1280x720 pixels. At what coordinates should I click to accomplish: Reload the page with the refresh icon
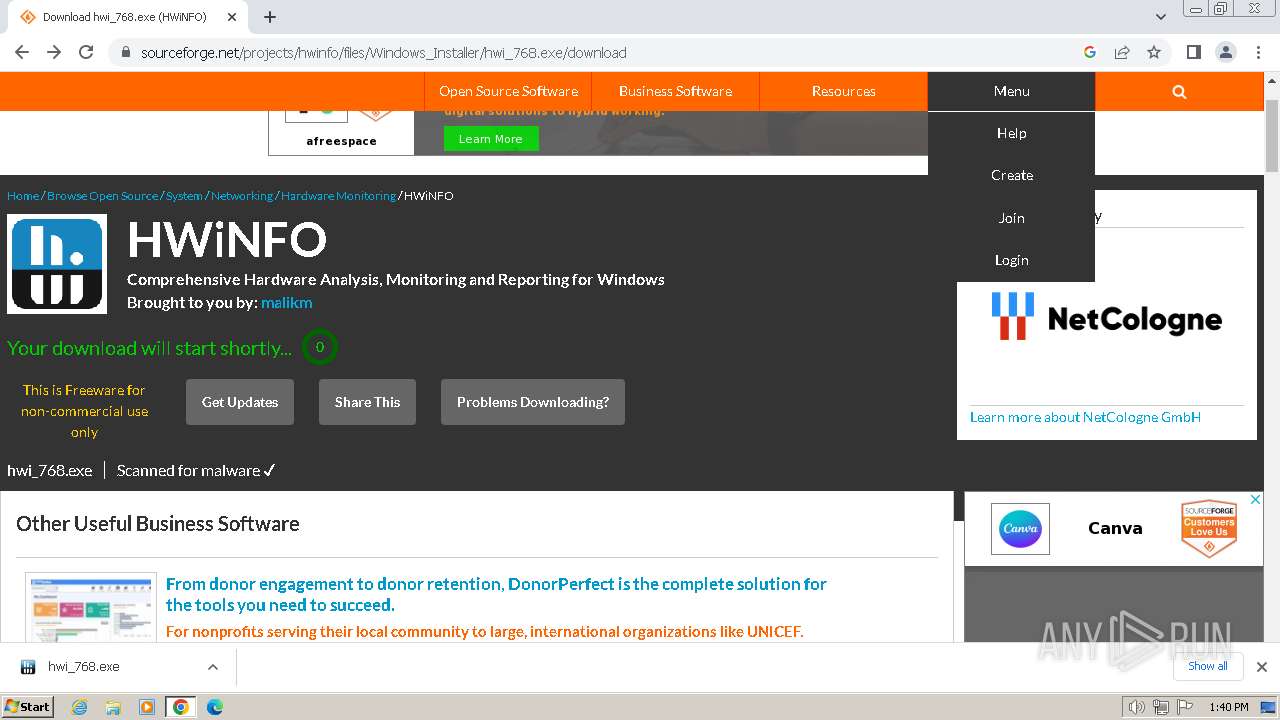point(86,52)
